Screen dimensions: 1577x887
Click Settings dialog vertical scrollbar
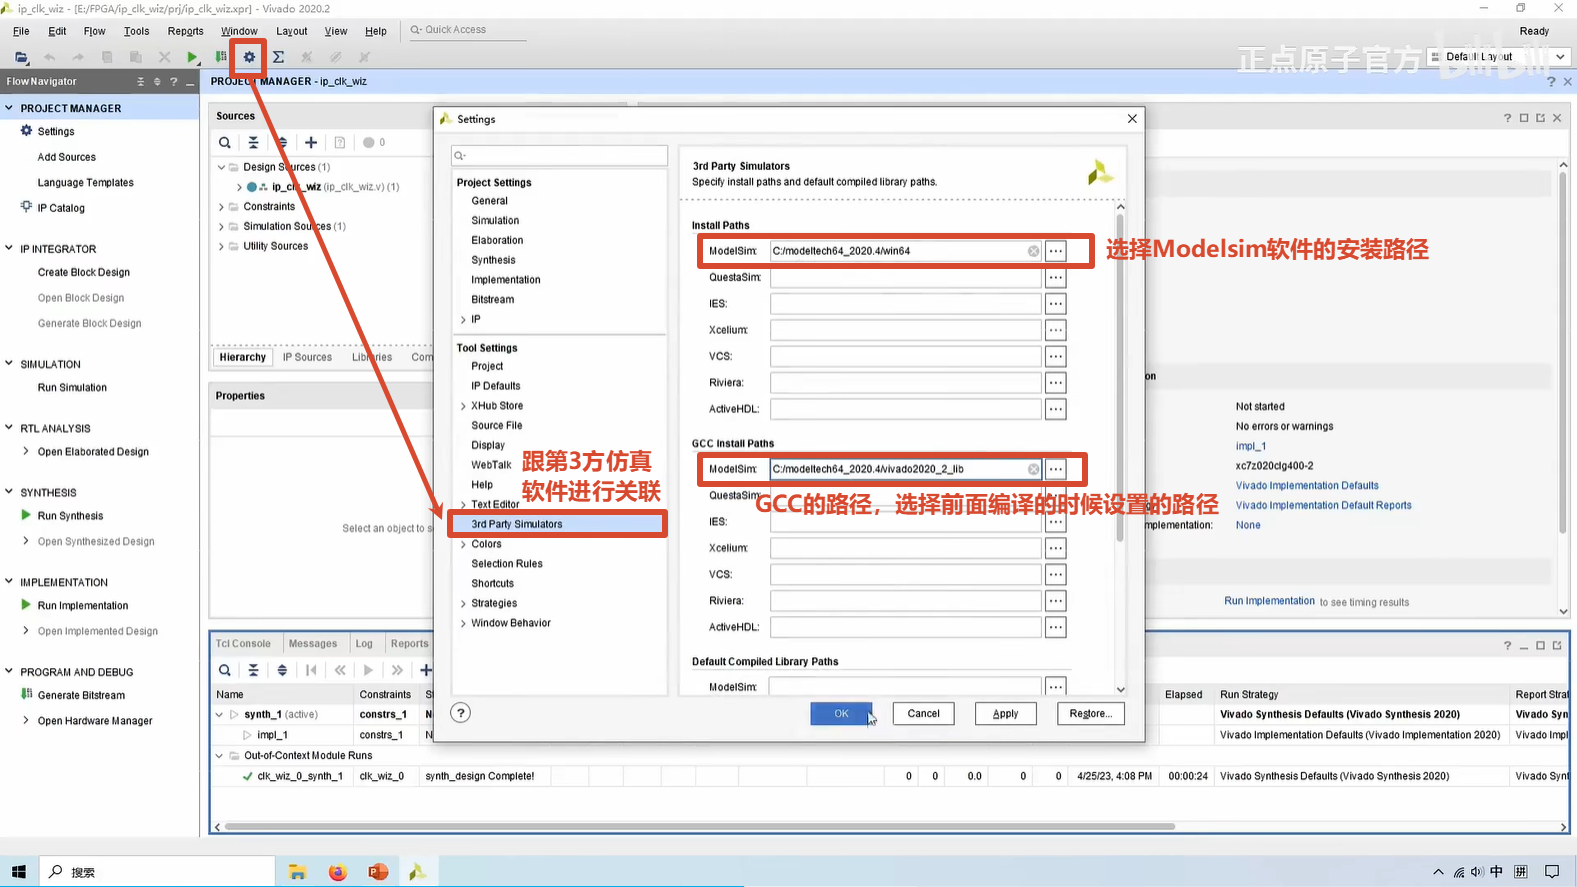pyautogui.click(x=1120, y=380)
